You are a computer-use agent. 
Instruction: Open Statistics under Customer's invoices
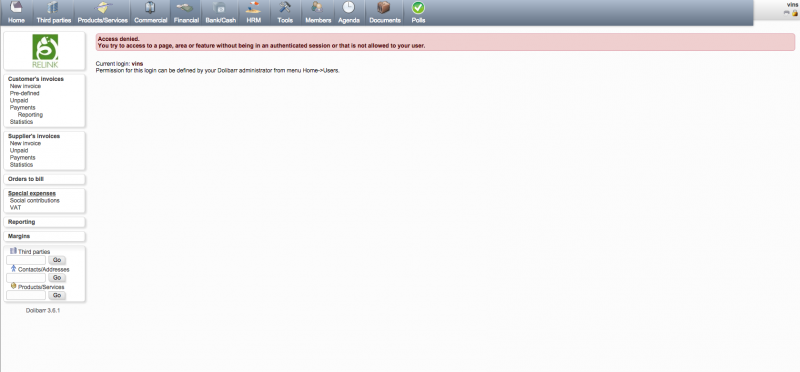point(21,122)
